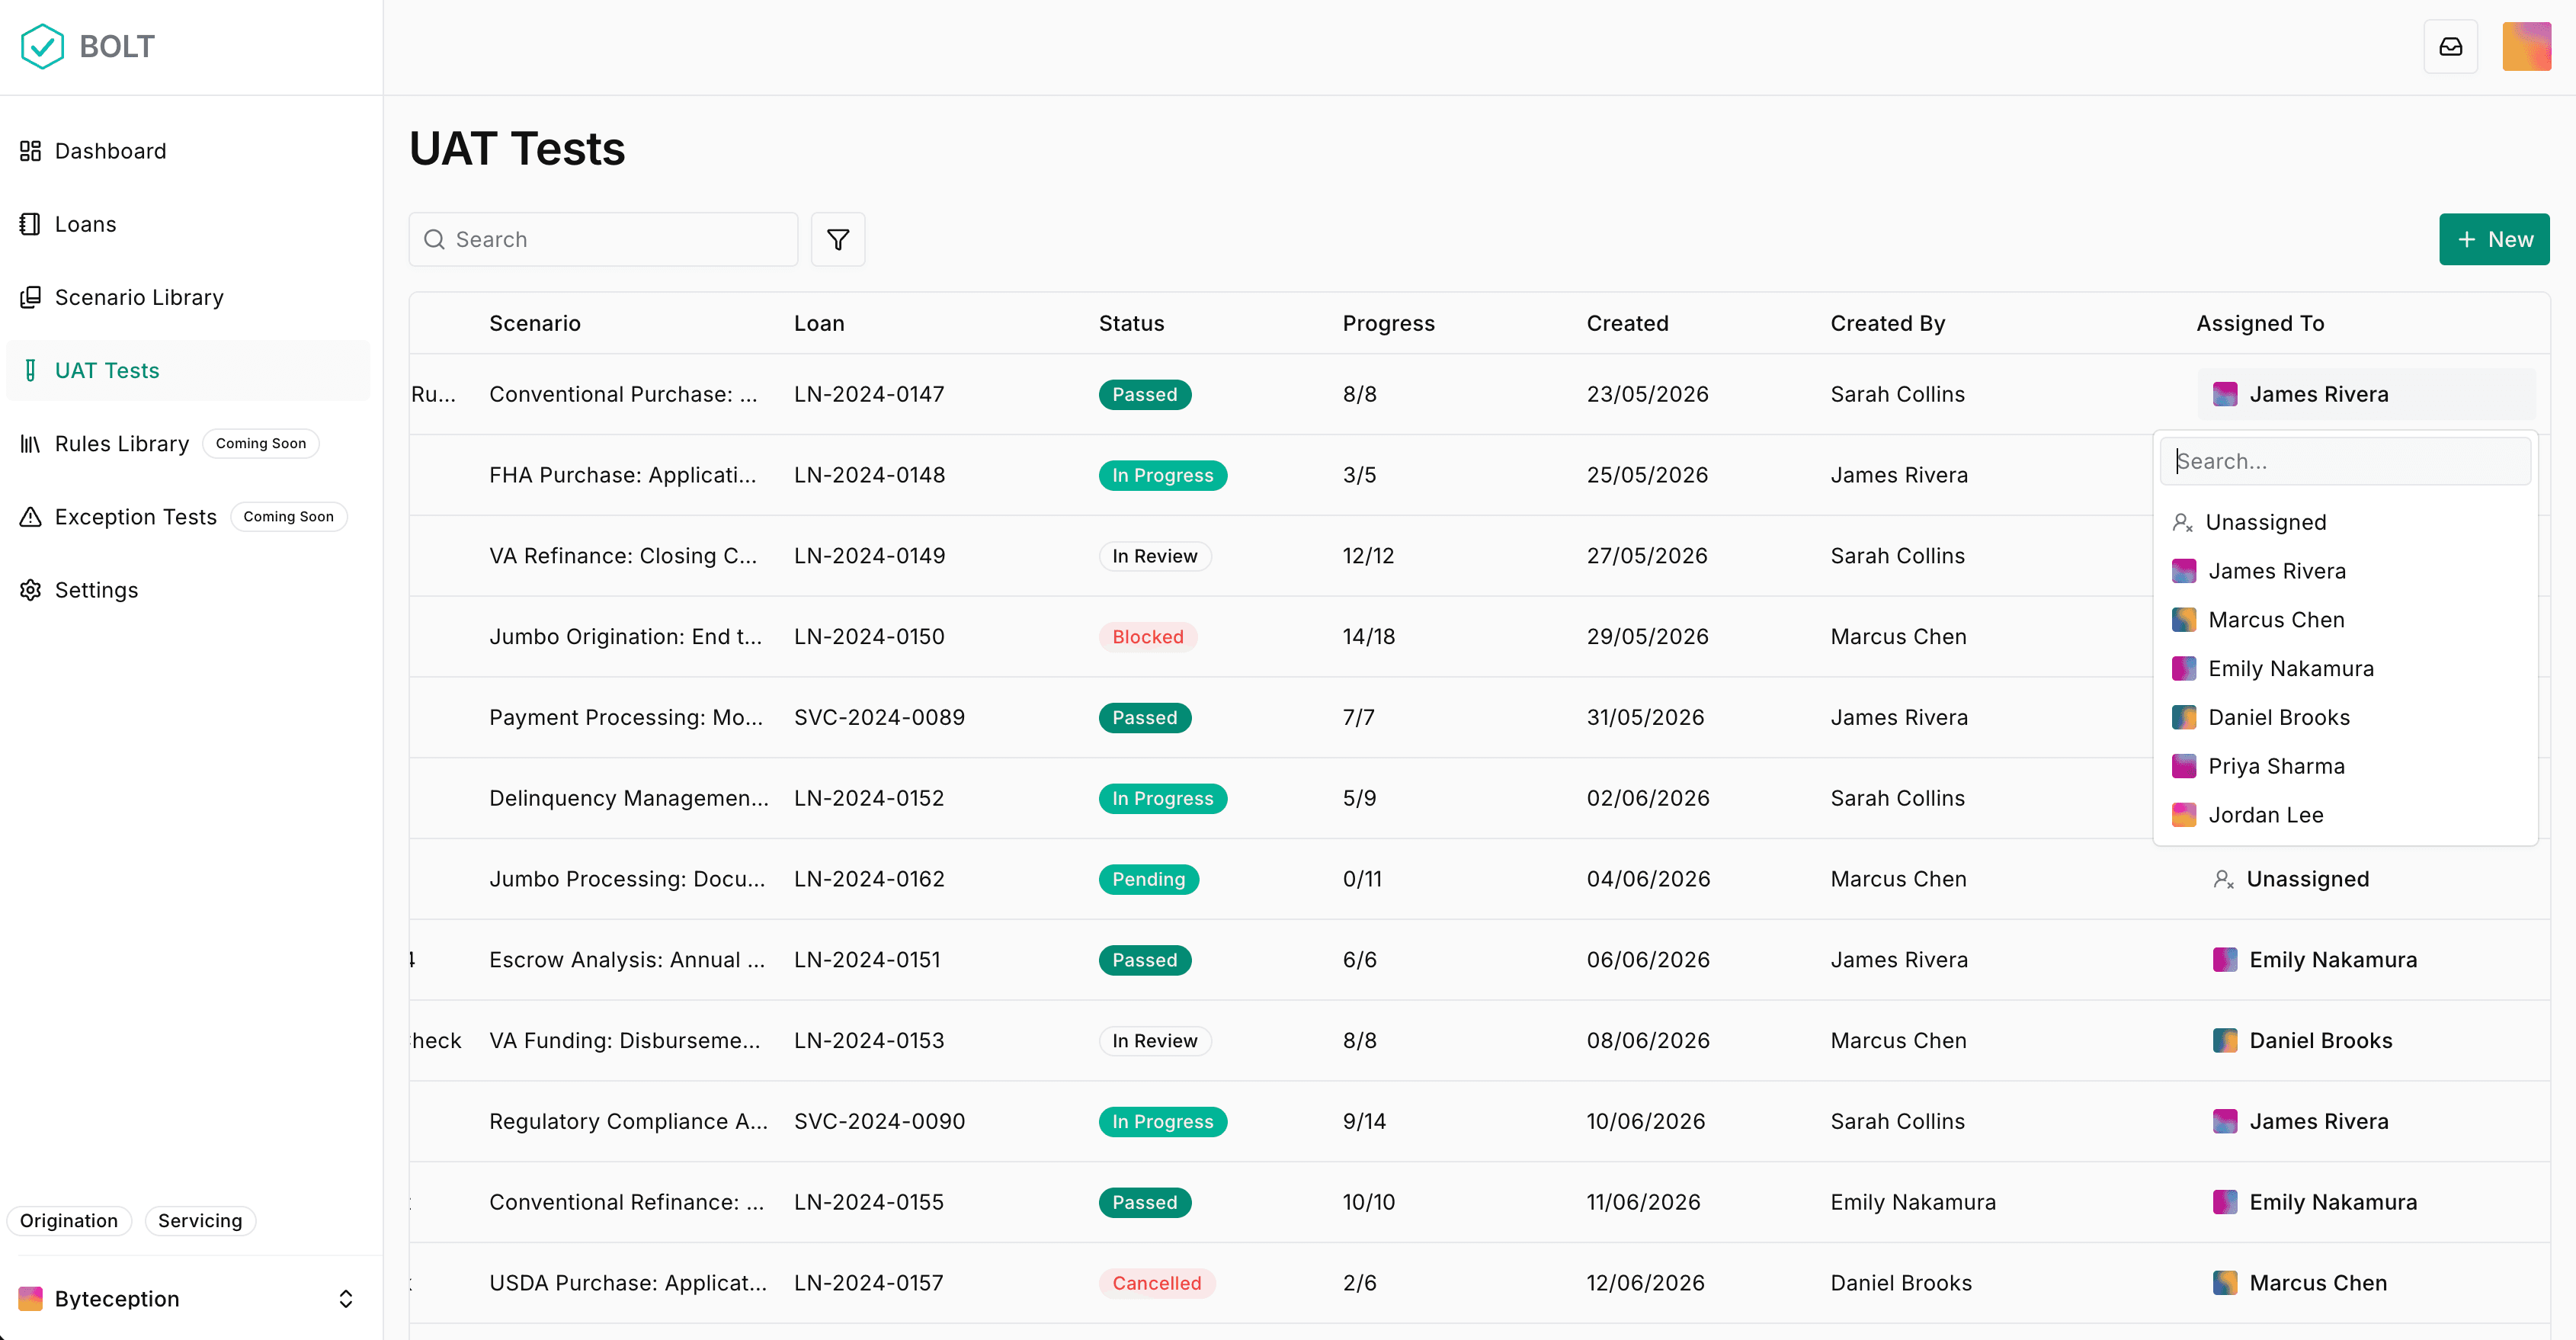
Task: Click Priya Sharma avatar in dropdown list
Action: 2184,766
